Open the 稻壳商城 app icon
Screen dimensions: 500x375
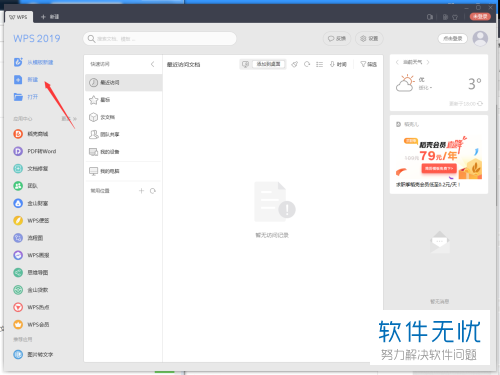coord(18,134)
